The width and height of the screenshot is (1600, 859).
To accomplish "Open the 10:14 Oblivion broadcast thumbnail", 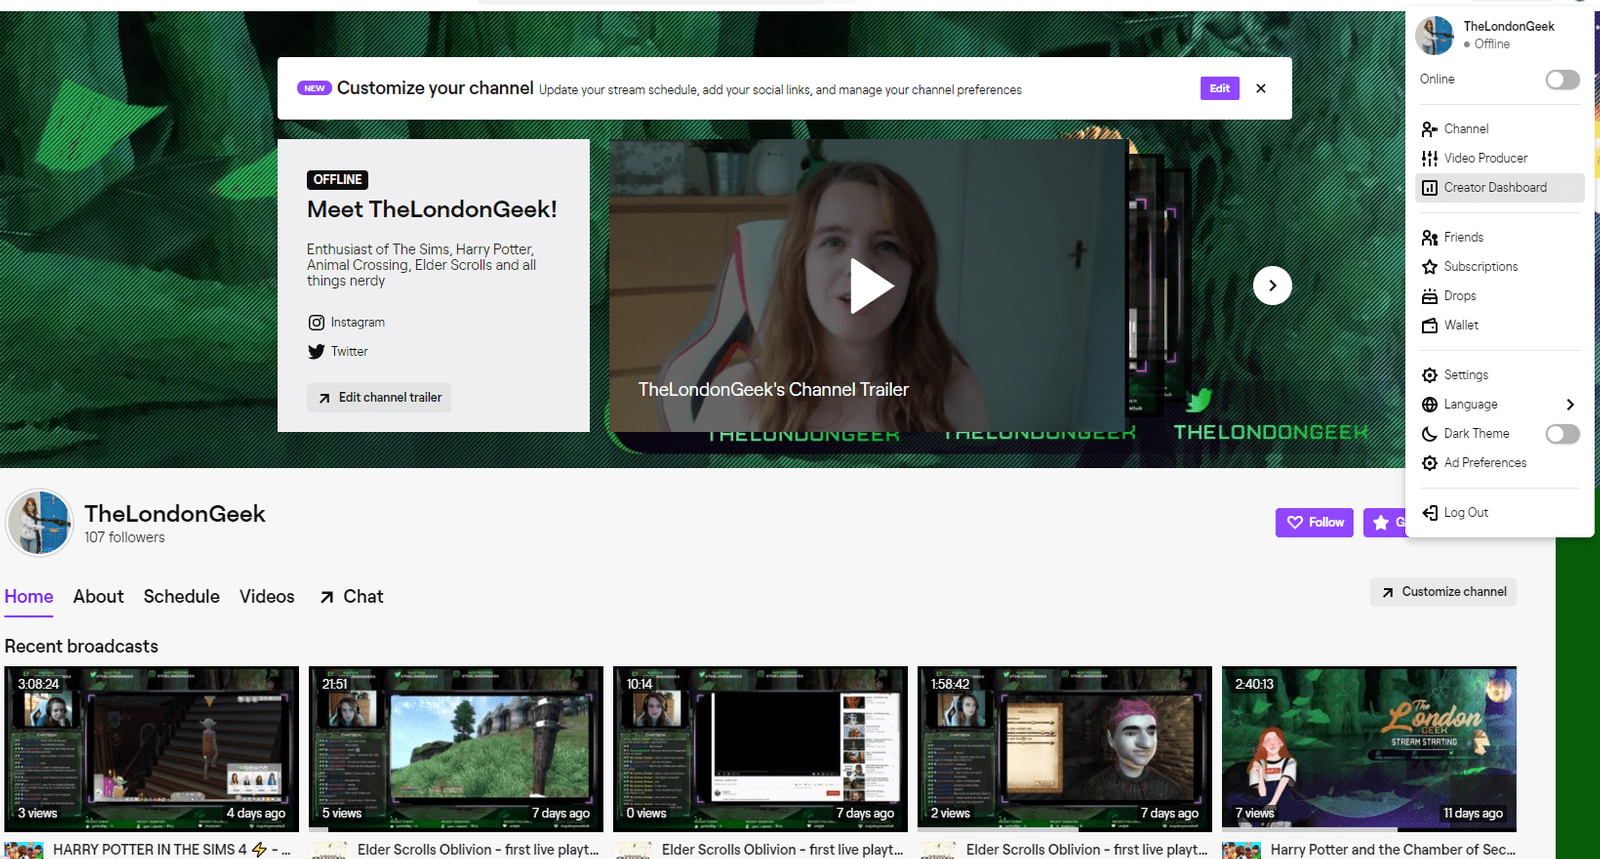I will [x=760, y=749].
